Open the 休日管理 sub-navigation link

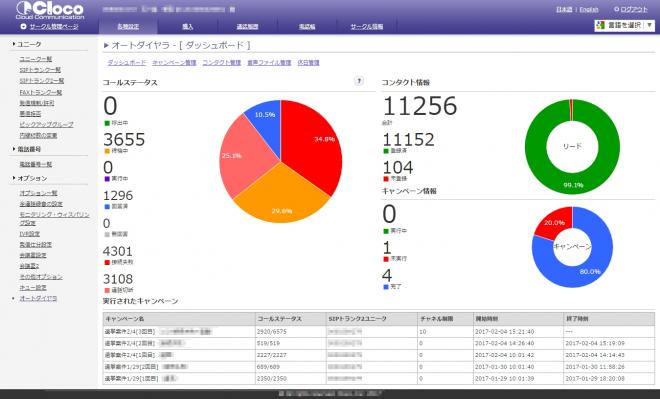(x=308, y=63)
